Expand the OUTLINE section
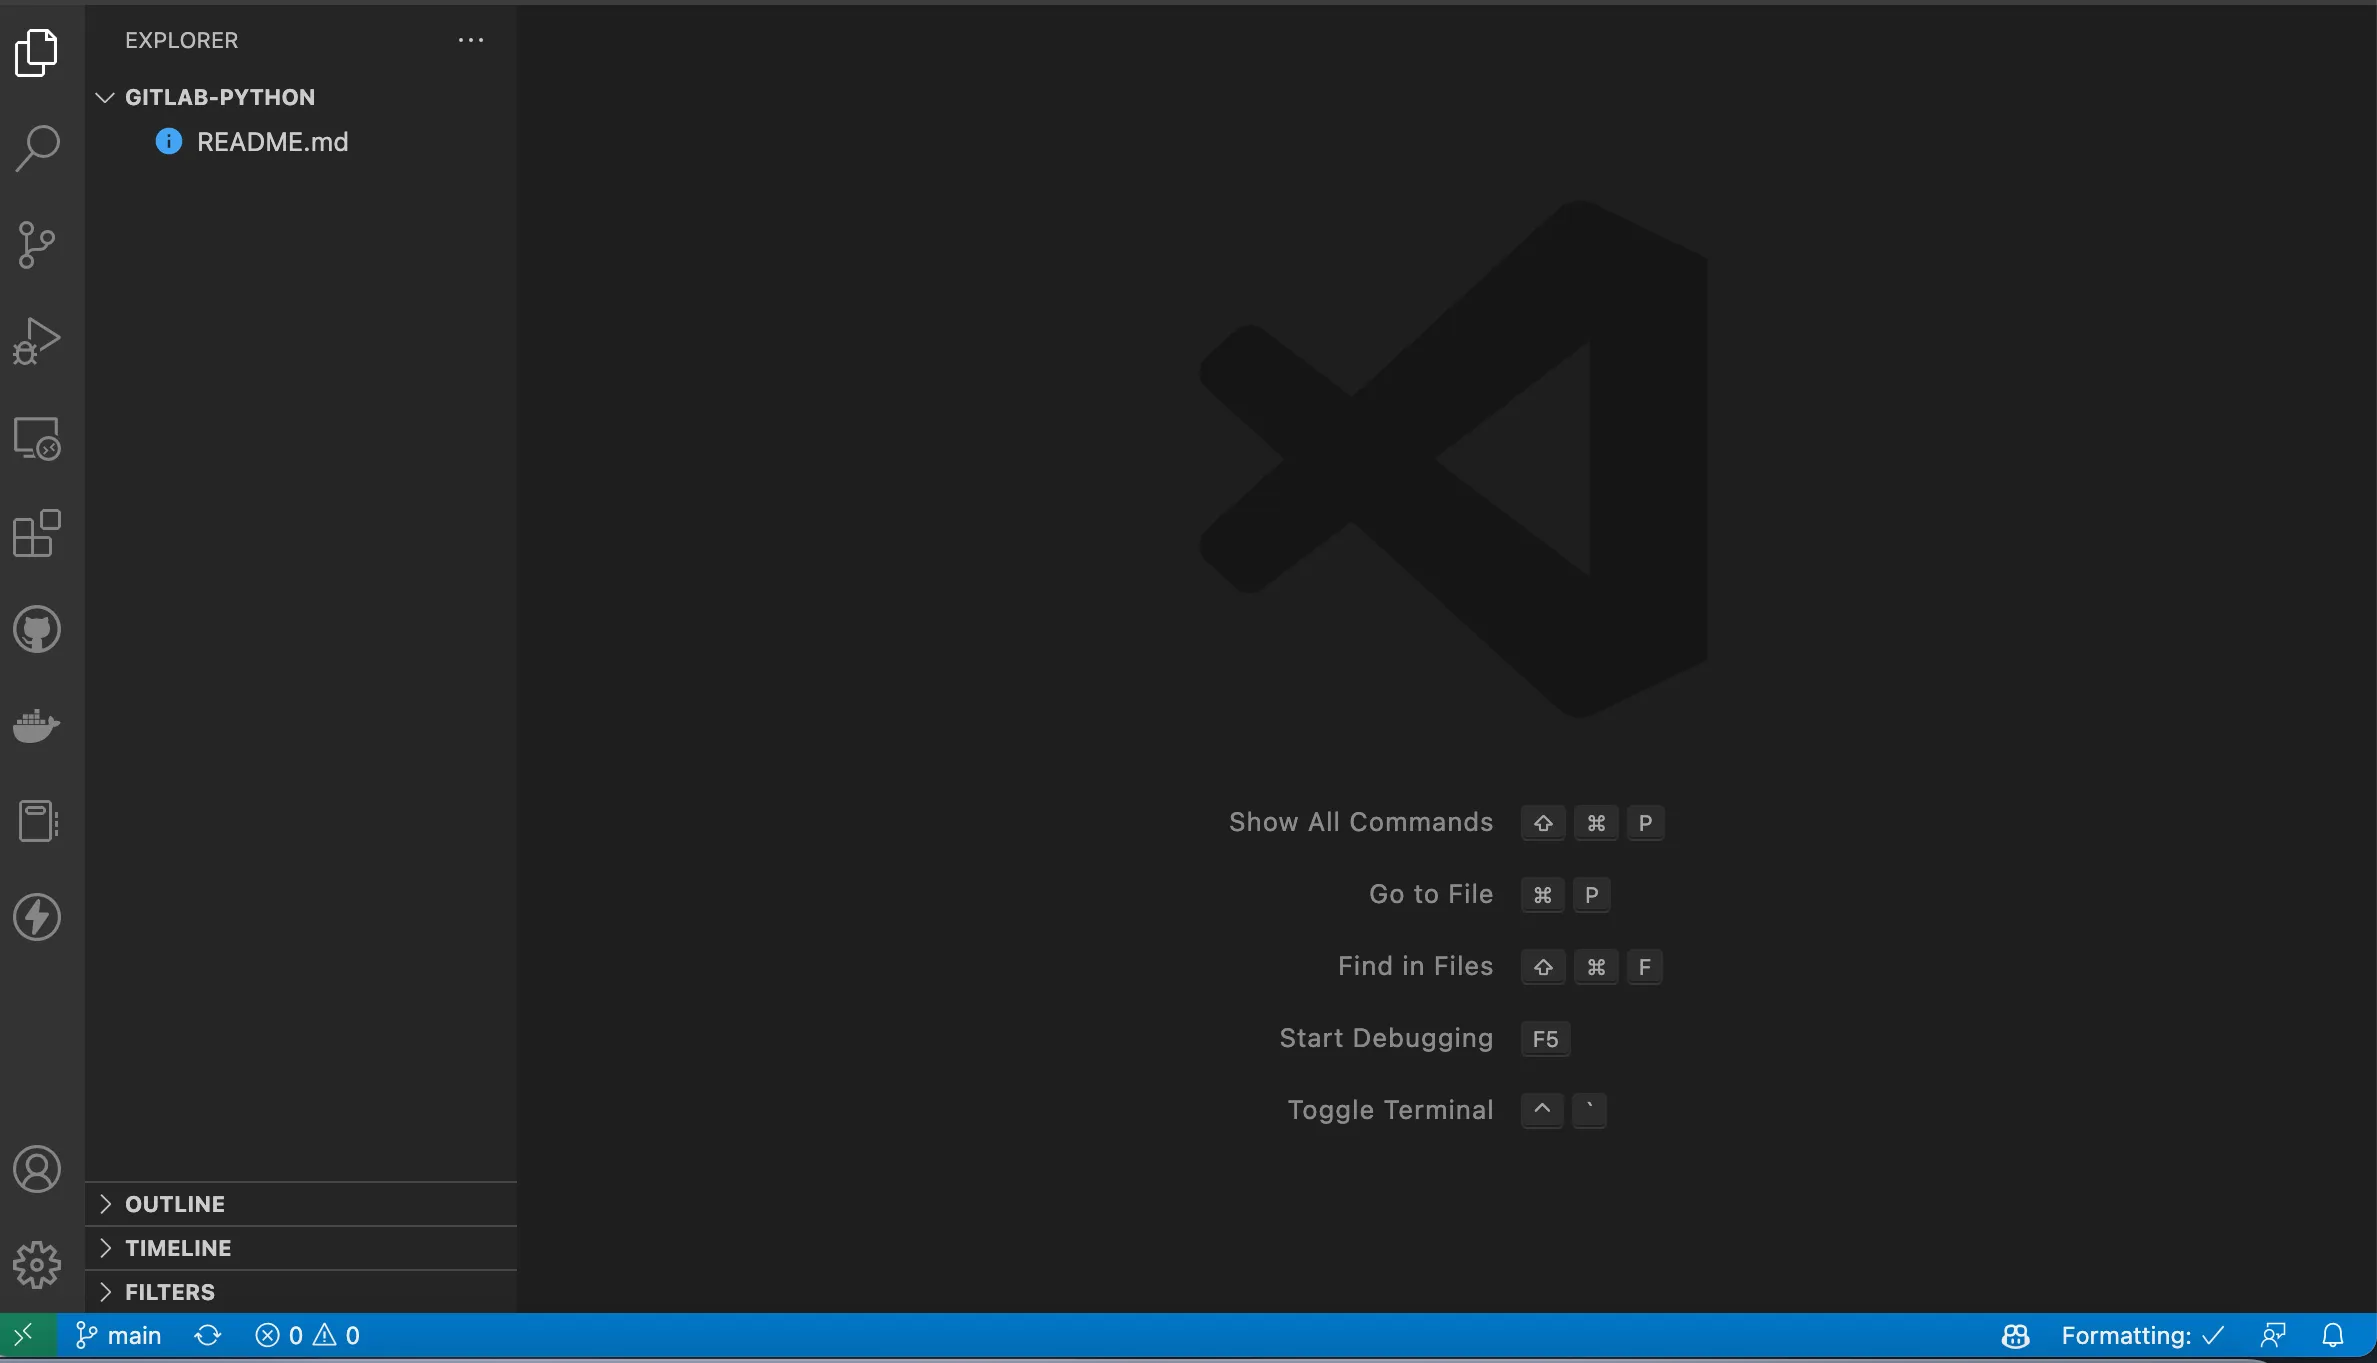2377x1363 pixels. pyautogui.click(x=301, y=1204)
